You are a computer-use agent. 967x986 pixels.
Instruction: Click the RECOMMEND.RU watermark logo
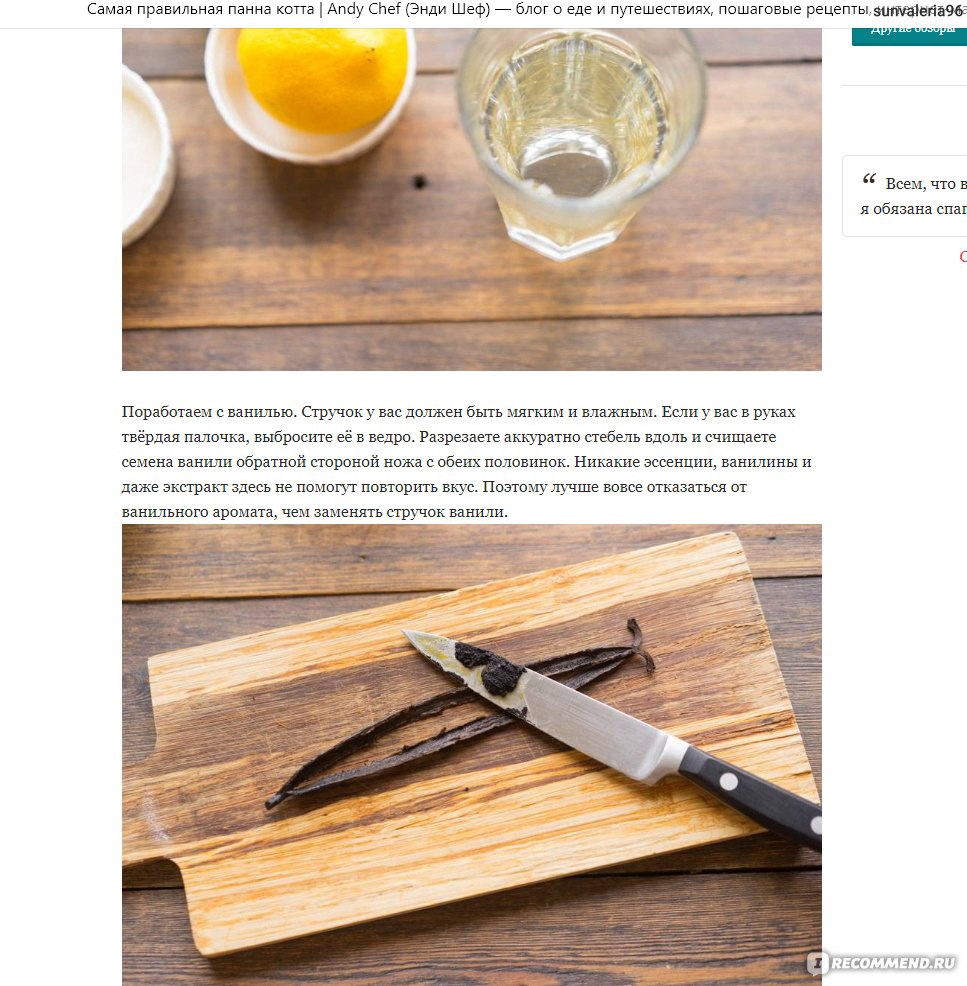coord(882,962)
